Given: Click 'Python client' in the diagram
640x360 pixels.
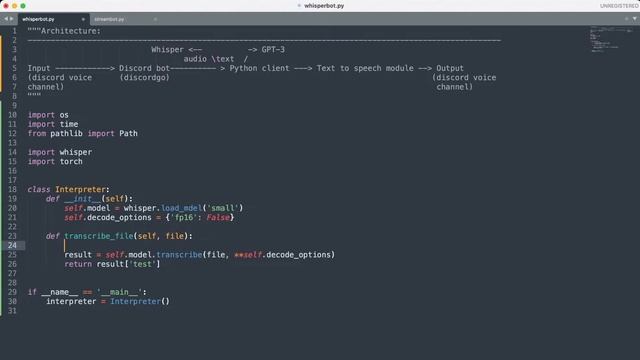Looking at the screenshot, I should (259, 68).
